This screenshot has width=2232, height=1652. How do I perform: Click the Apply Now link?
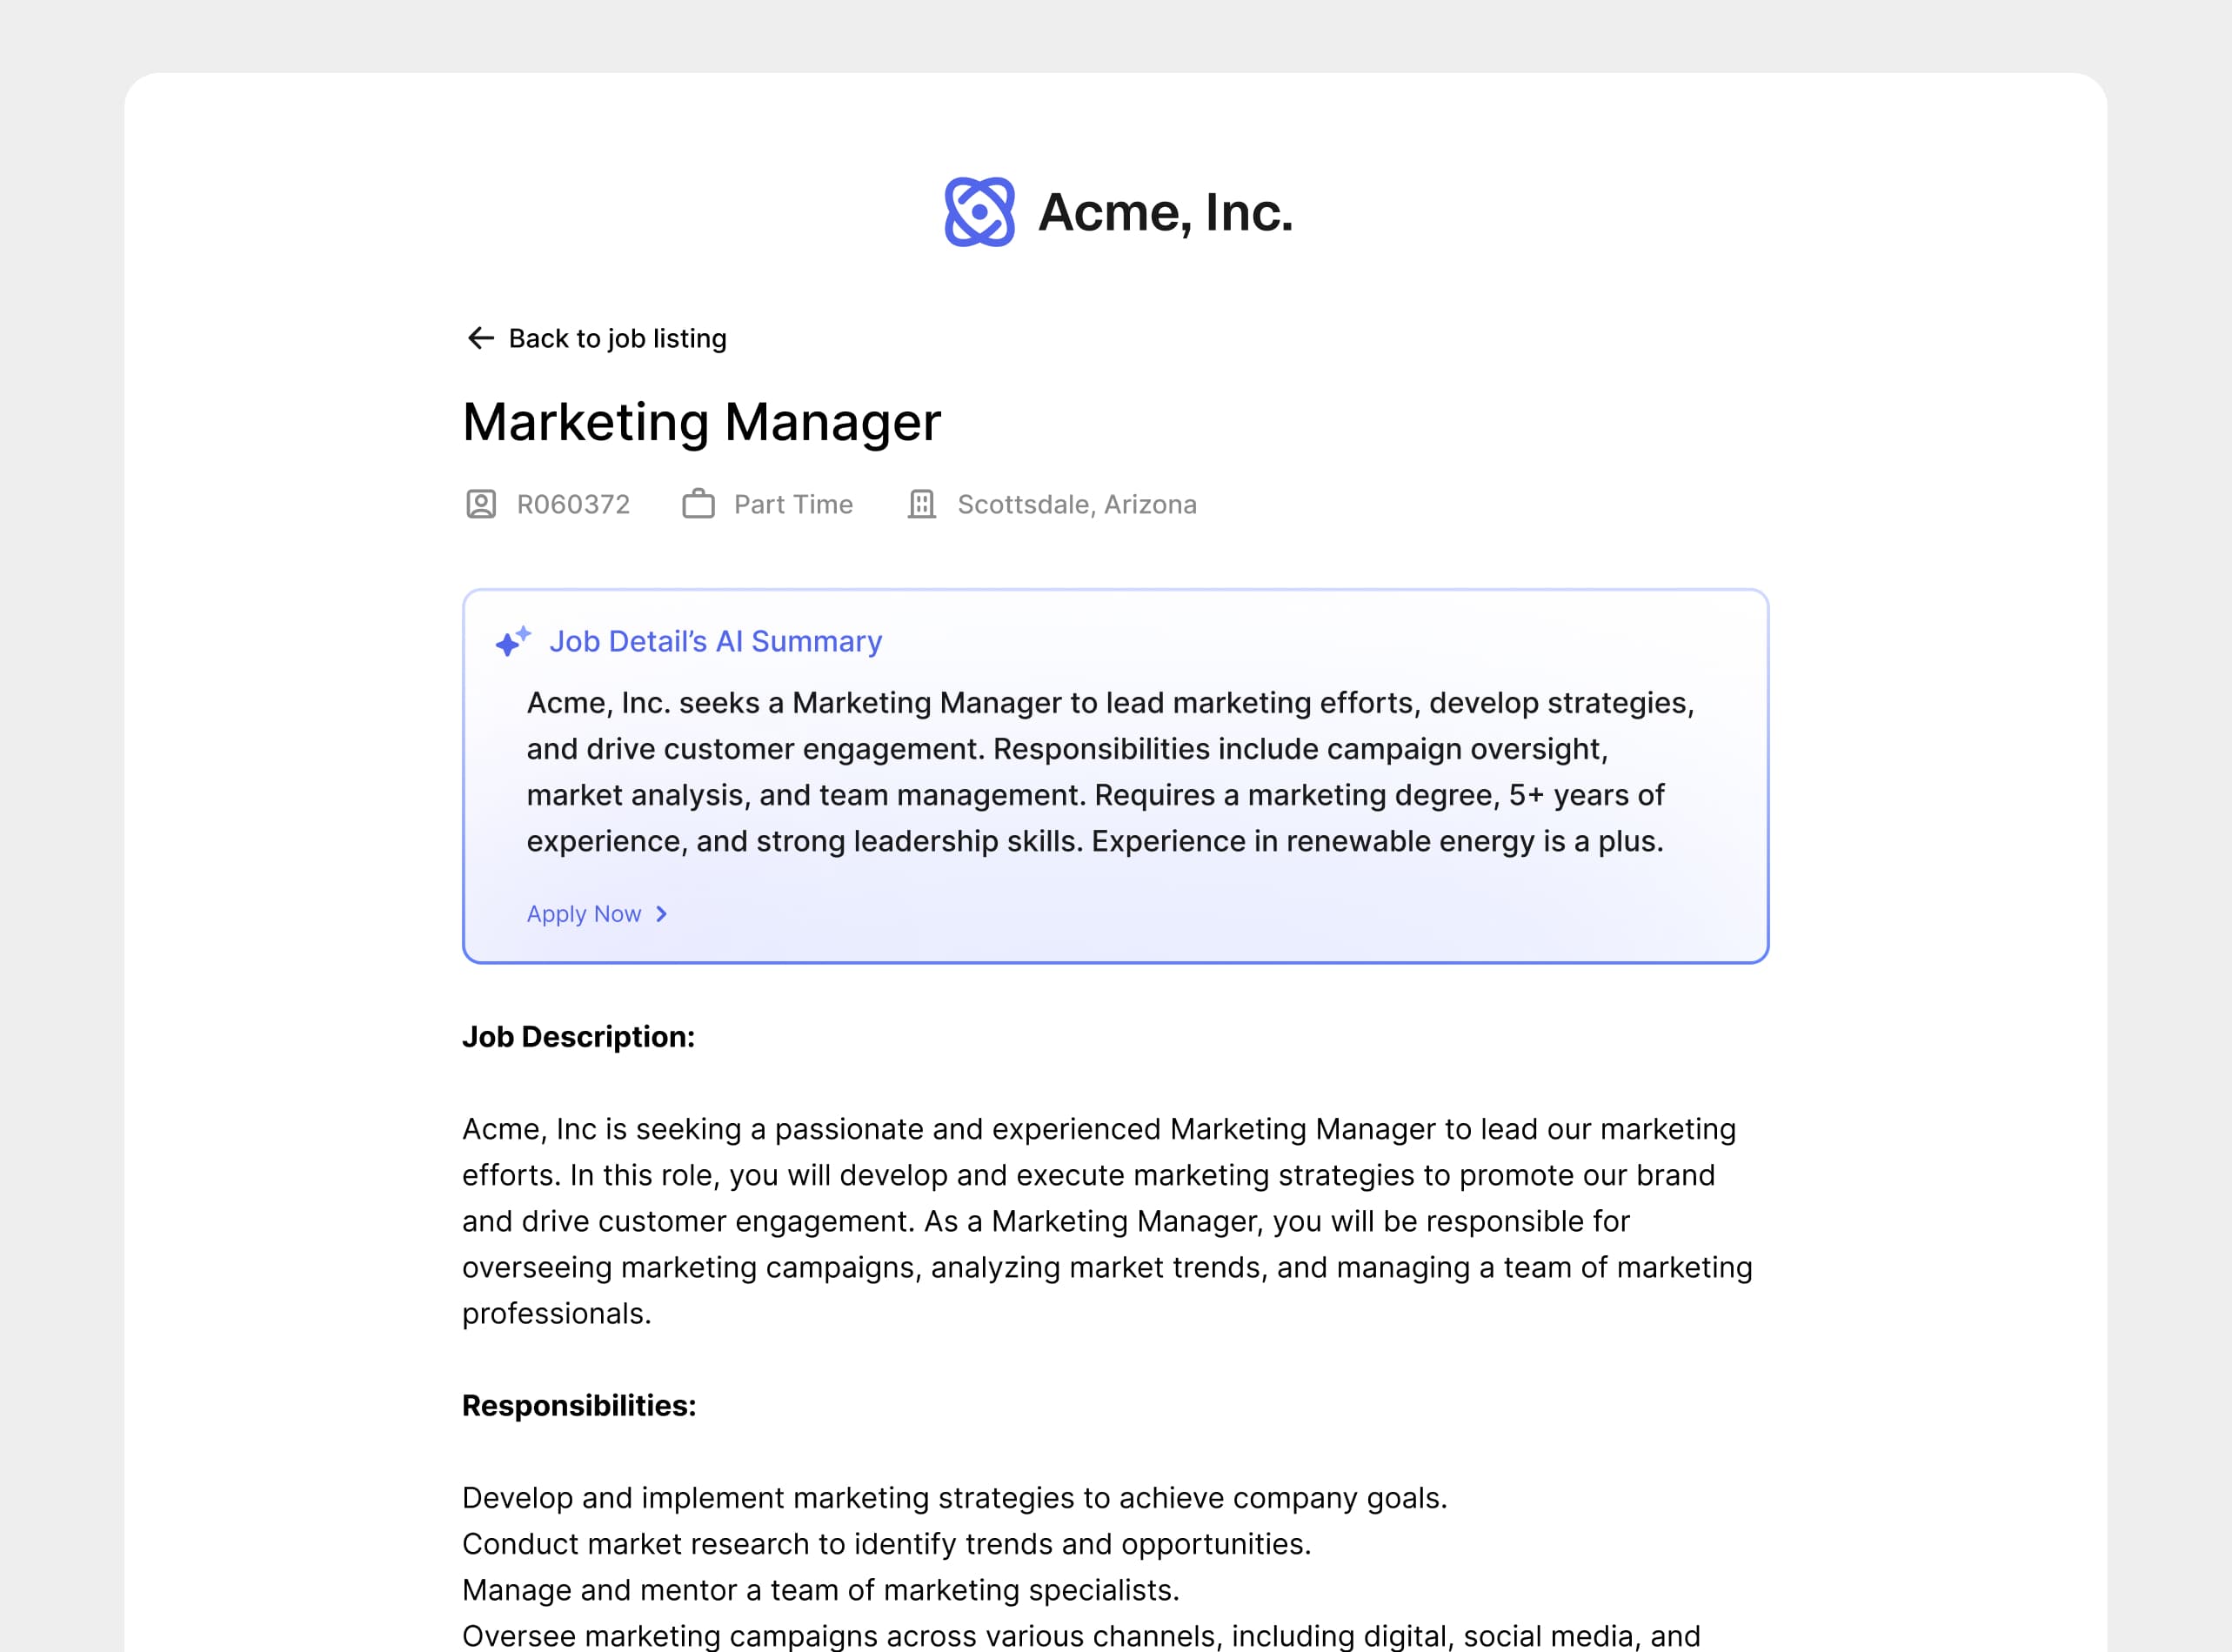[x=584, y=914]
